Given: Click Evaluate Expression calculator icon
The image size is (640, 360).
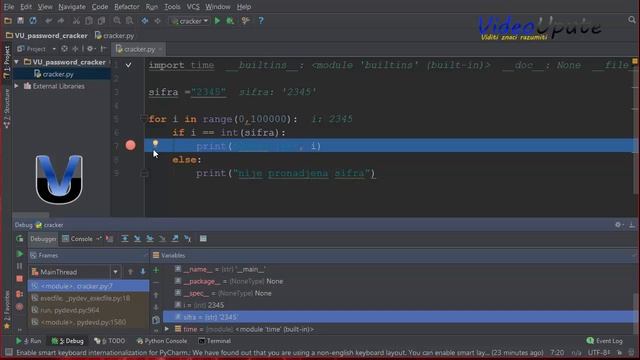Looking at the screenshot, I should tap(203, 239).
